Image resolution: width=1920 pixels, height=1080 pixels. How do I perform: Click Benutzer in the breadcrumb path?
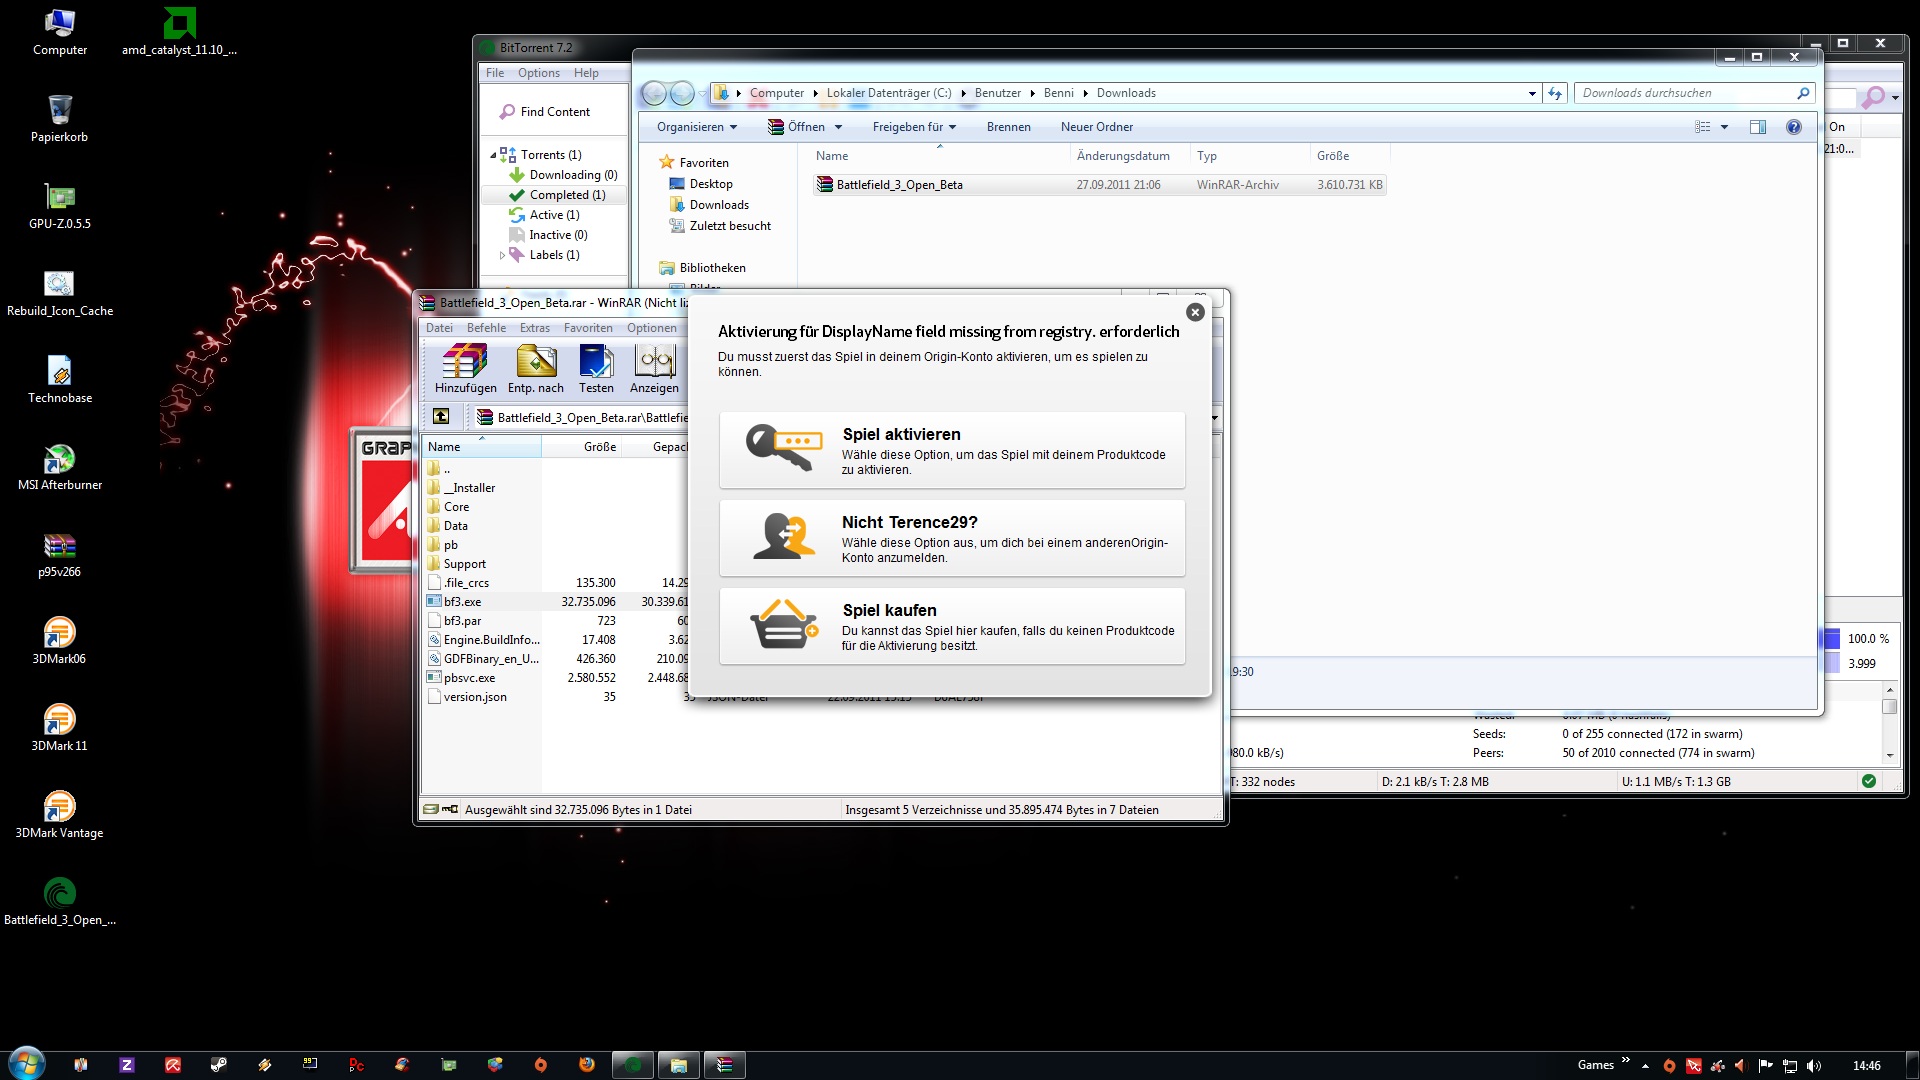pyautogui.click(x=997, y=93)
